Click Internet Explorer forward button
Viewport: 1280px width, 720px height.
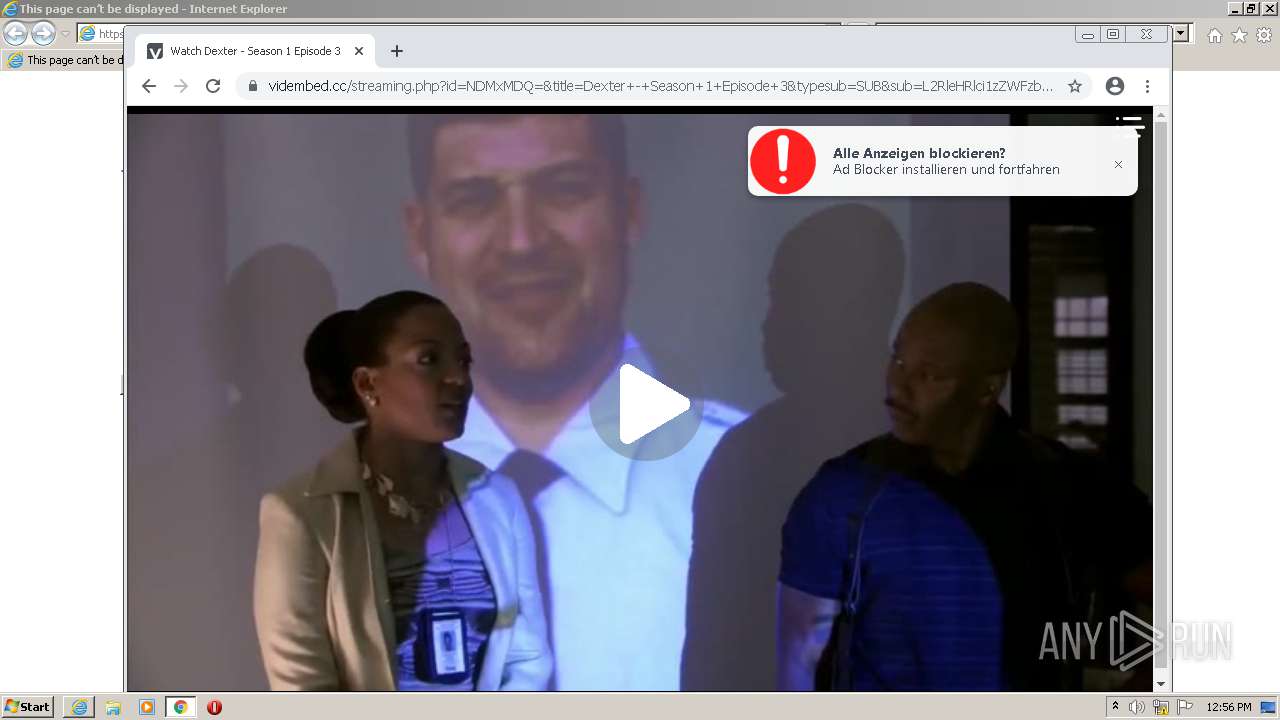[x=43, y=33]
